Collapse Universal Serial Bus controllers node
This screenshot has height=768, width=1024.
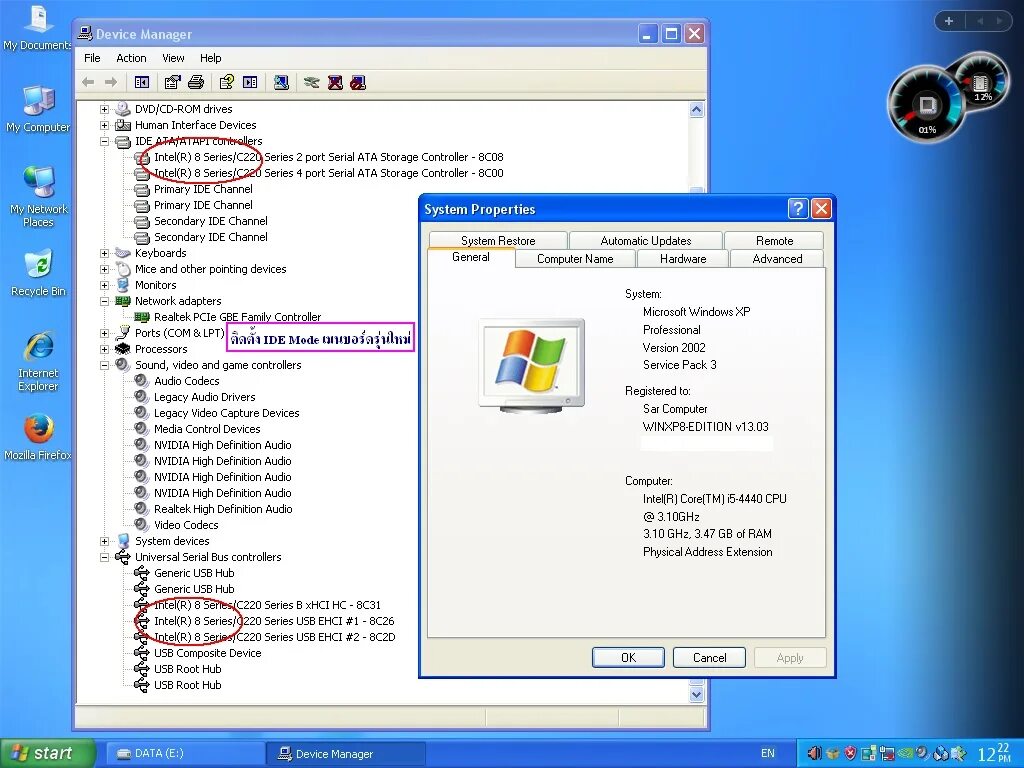104,557
